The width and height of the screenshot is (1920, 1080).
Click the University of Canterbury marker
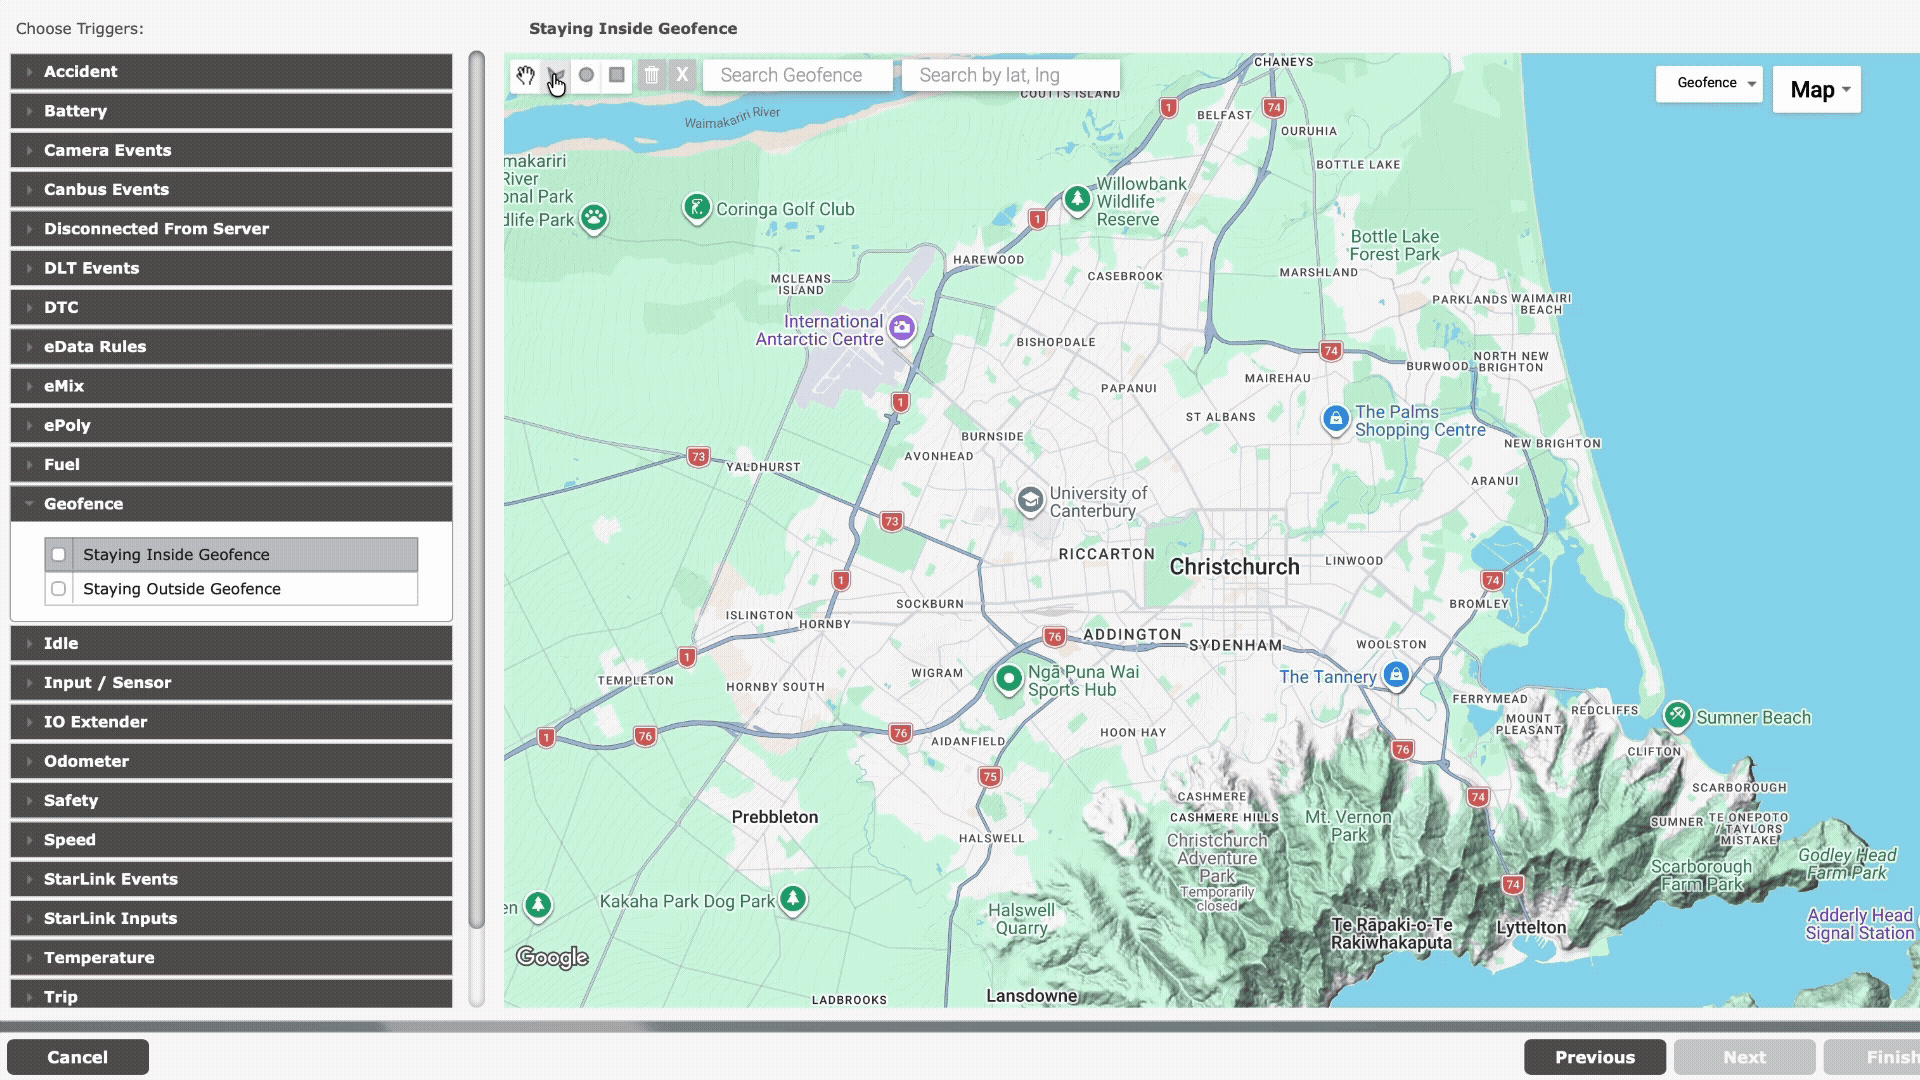pyautogui.click(x=1030, y=500)
